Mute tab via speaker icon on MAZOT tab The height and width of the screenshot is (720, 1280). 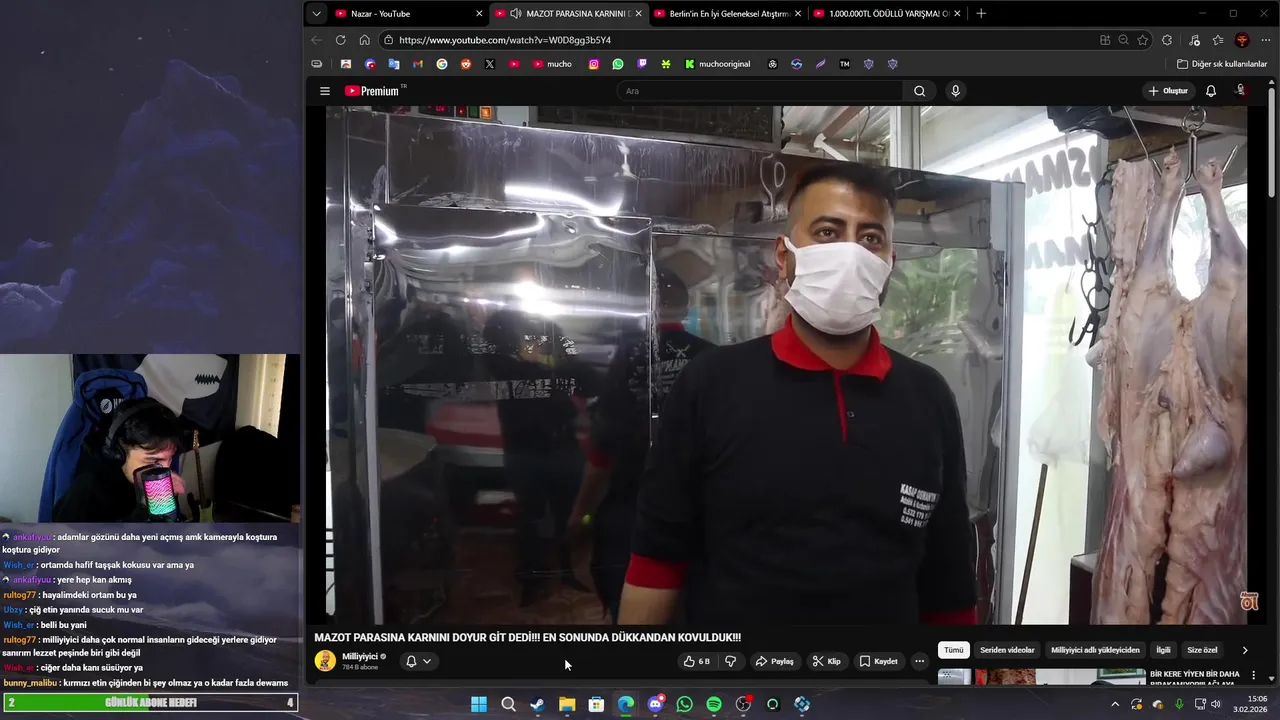pyautogui.click(x=515, y=13)
